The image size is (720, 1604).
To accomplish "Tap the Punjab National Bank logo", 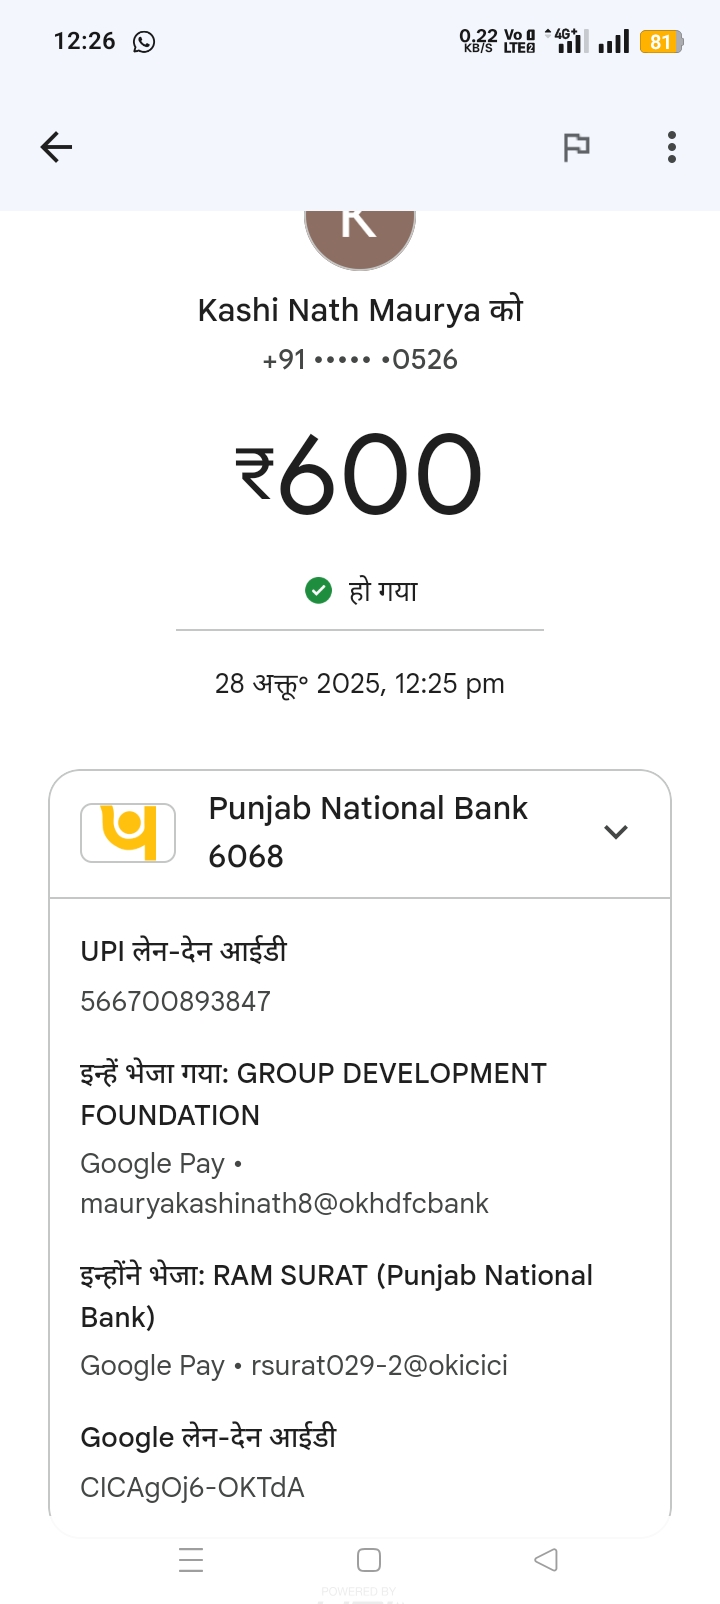I will [128, 832].
